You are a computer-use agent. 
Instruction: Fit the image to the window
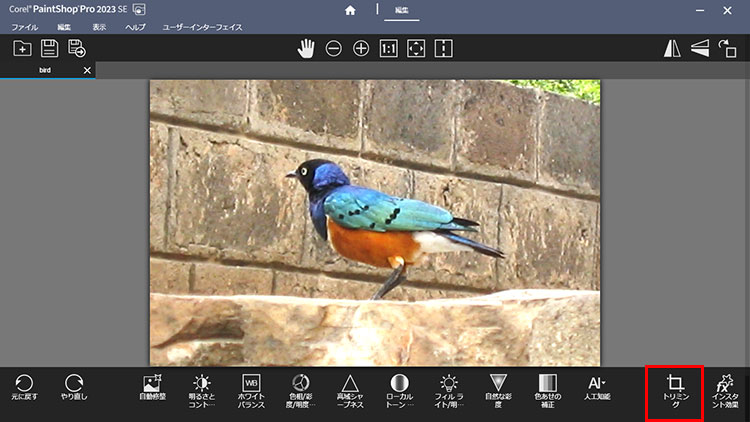click(417, 48)
